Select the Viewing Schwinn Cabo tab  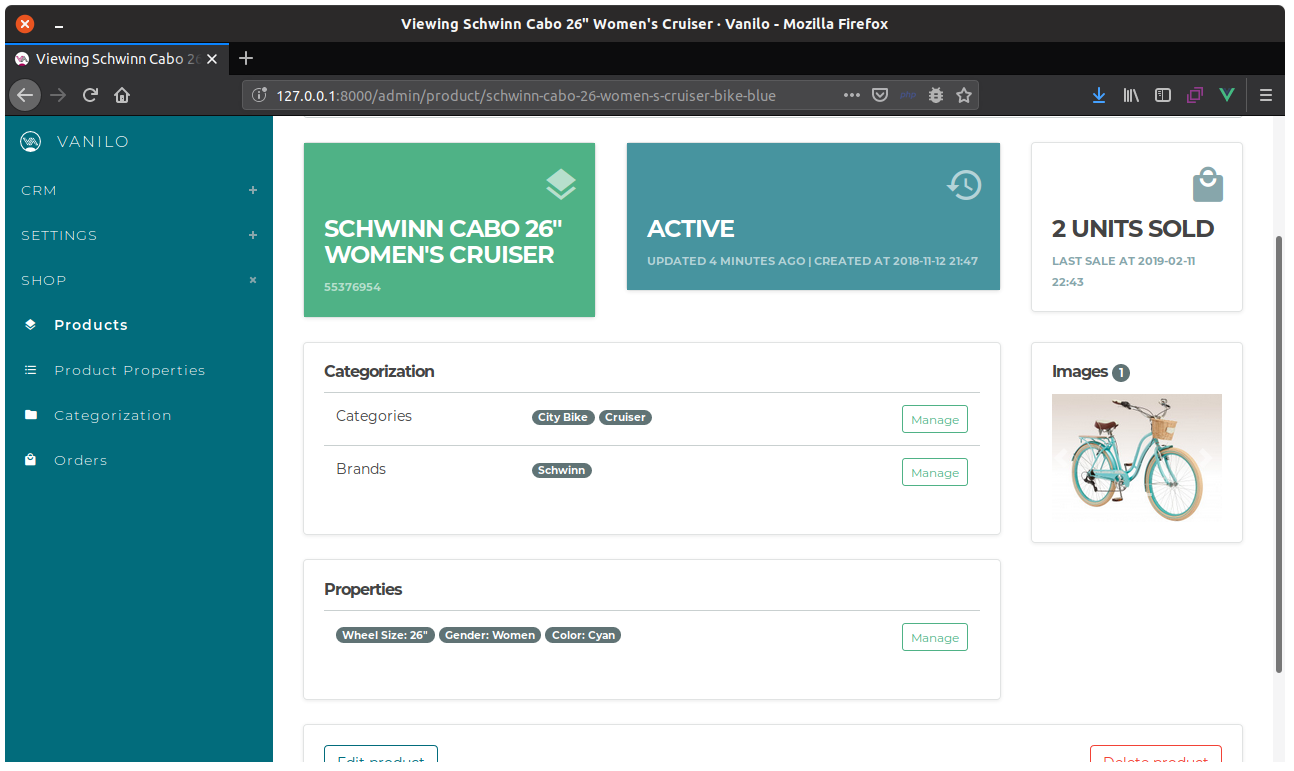click(118, 59)
